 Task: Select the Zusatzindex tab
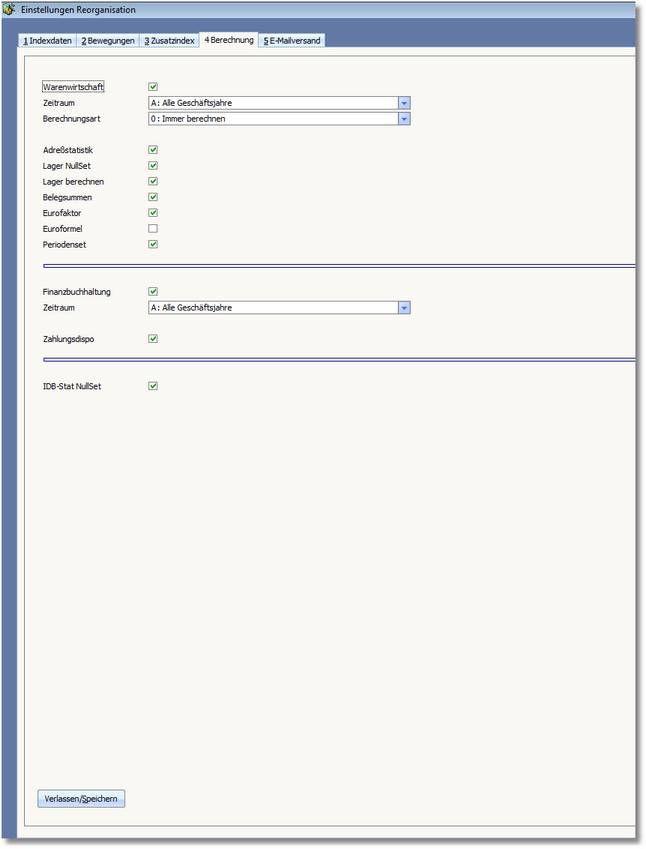pyautogui.click(x=169, y=41)
